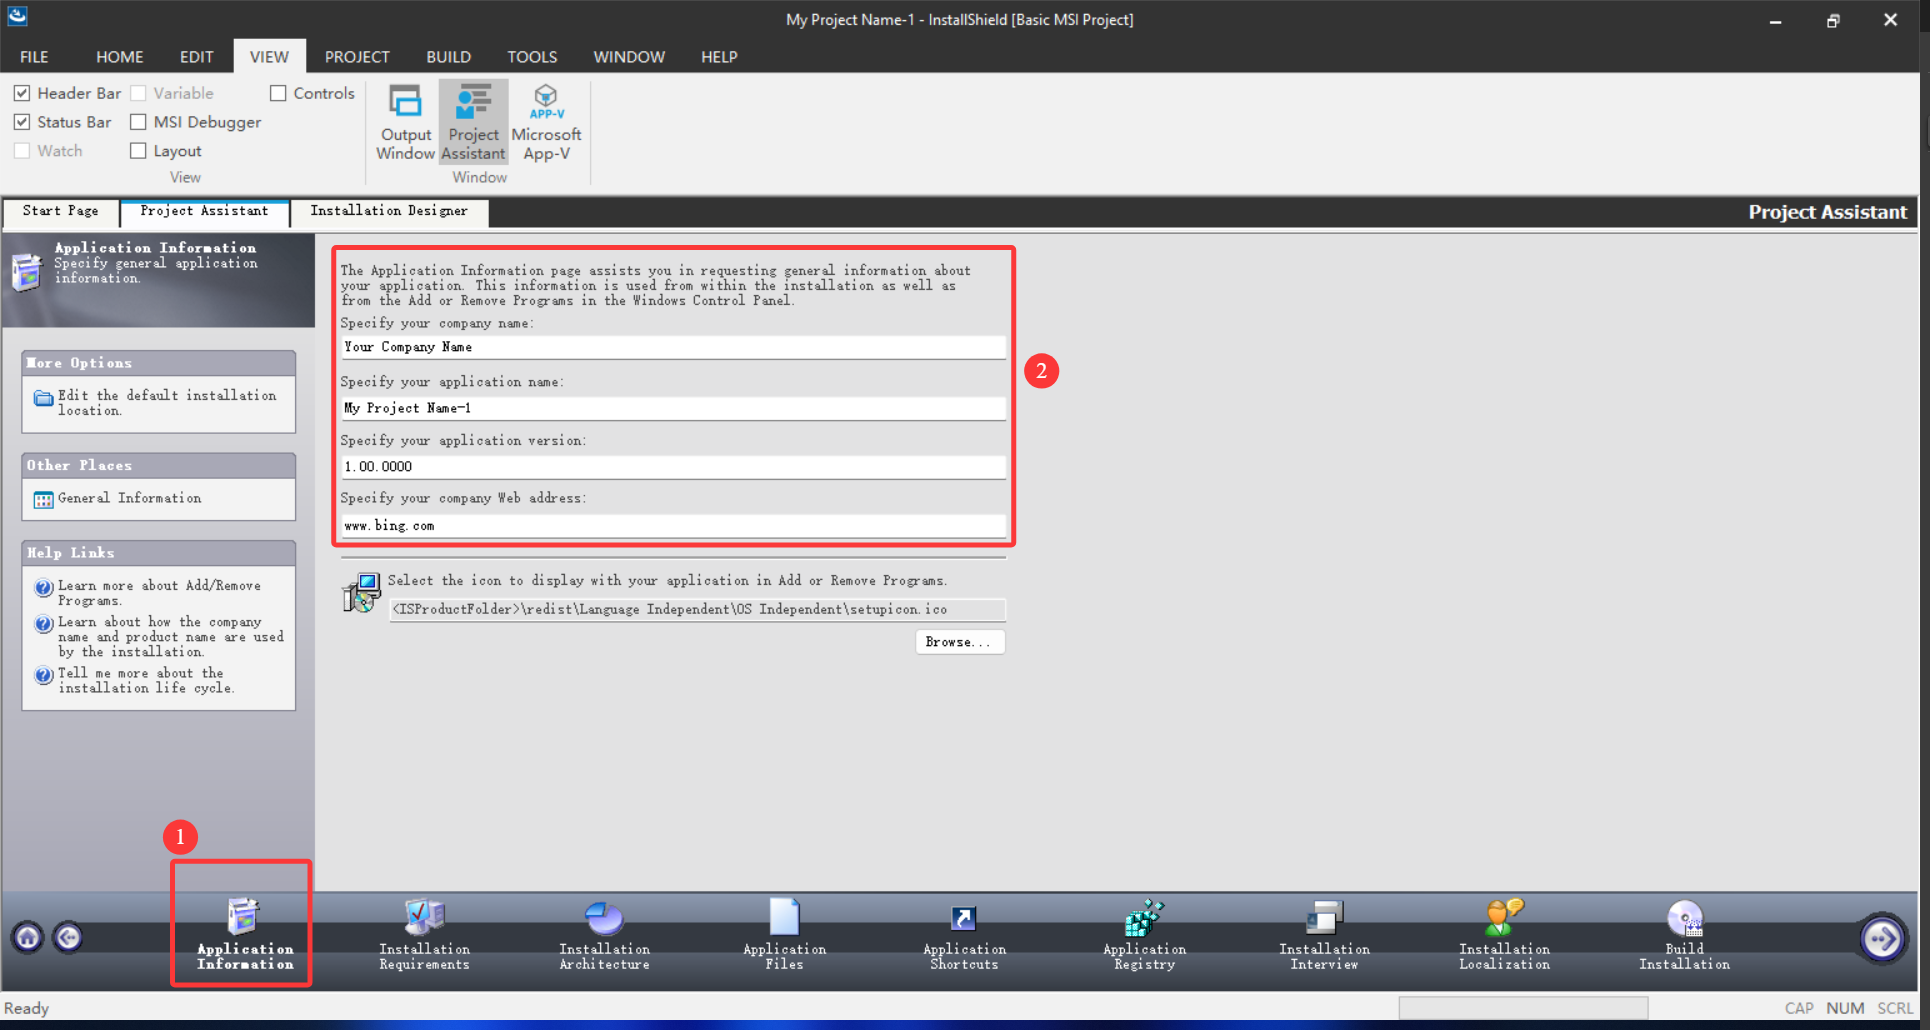The height and width of the screenshot is (1030, 1930).
Task: Switch to the PROJECT ribbon tab
Action: click(357, 57)
